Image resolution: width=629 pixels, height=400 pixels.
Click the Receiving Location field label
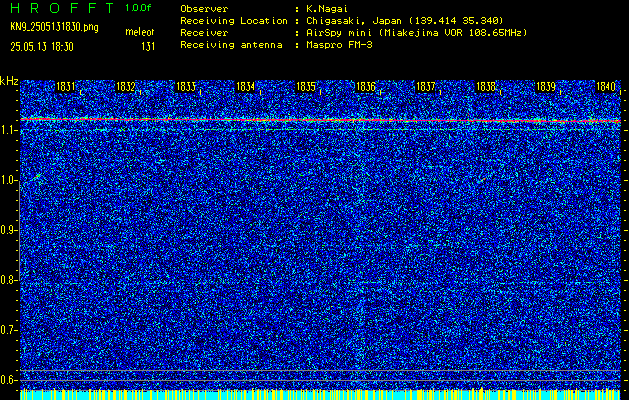click(x=234, y=21)
